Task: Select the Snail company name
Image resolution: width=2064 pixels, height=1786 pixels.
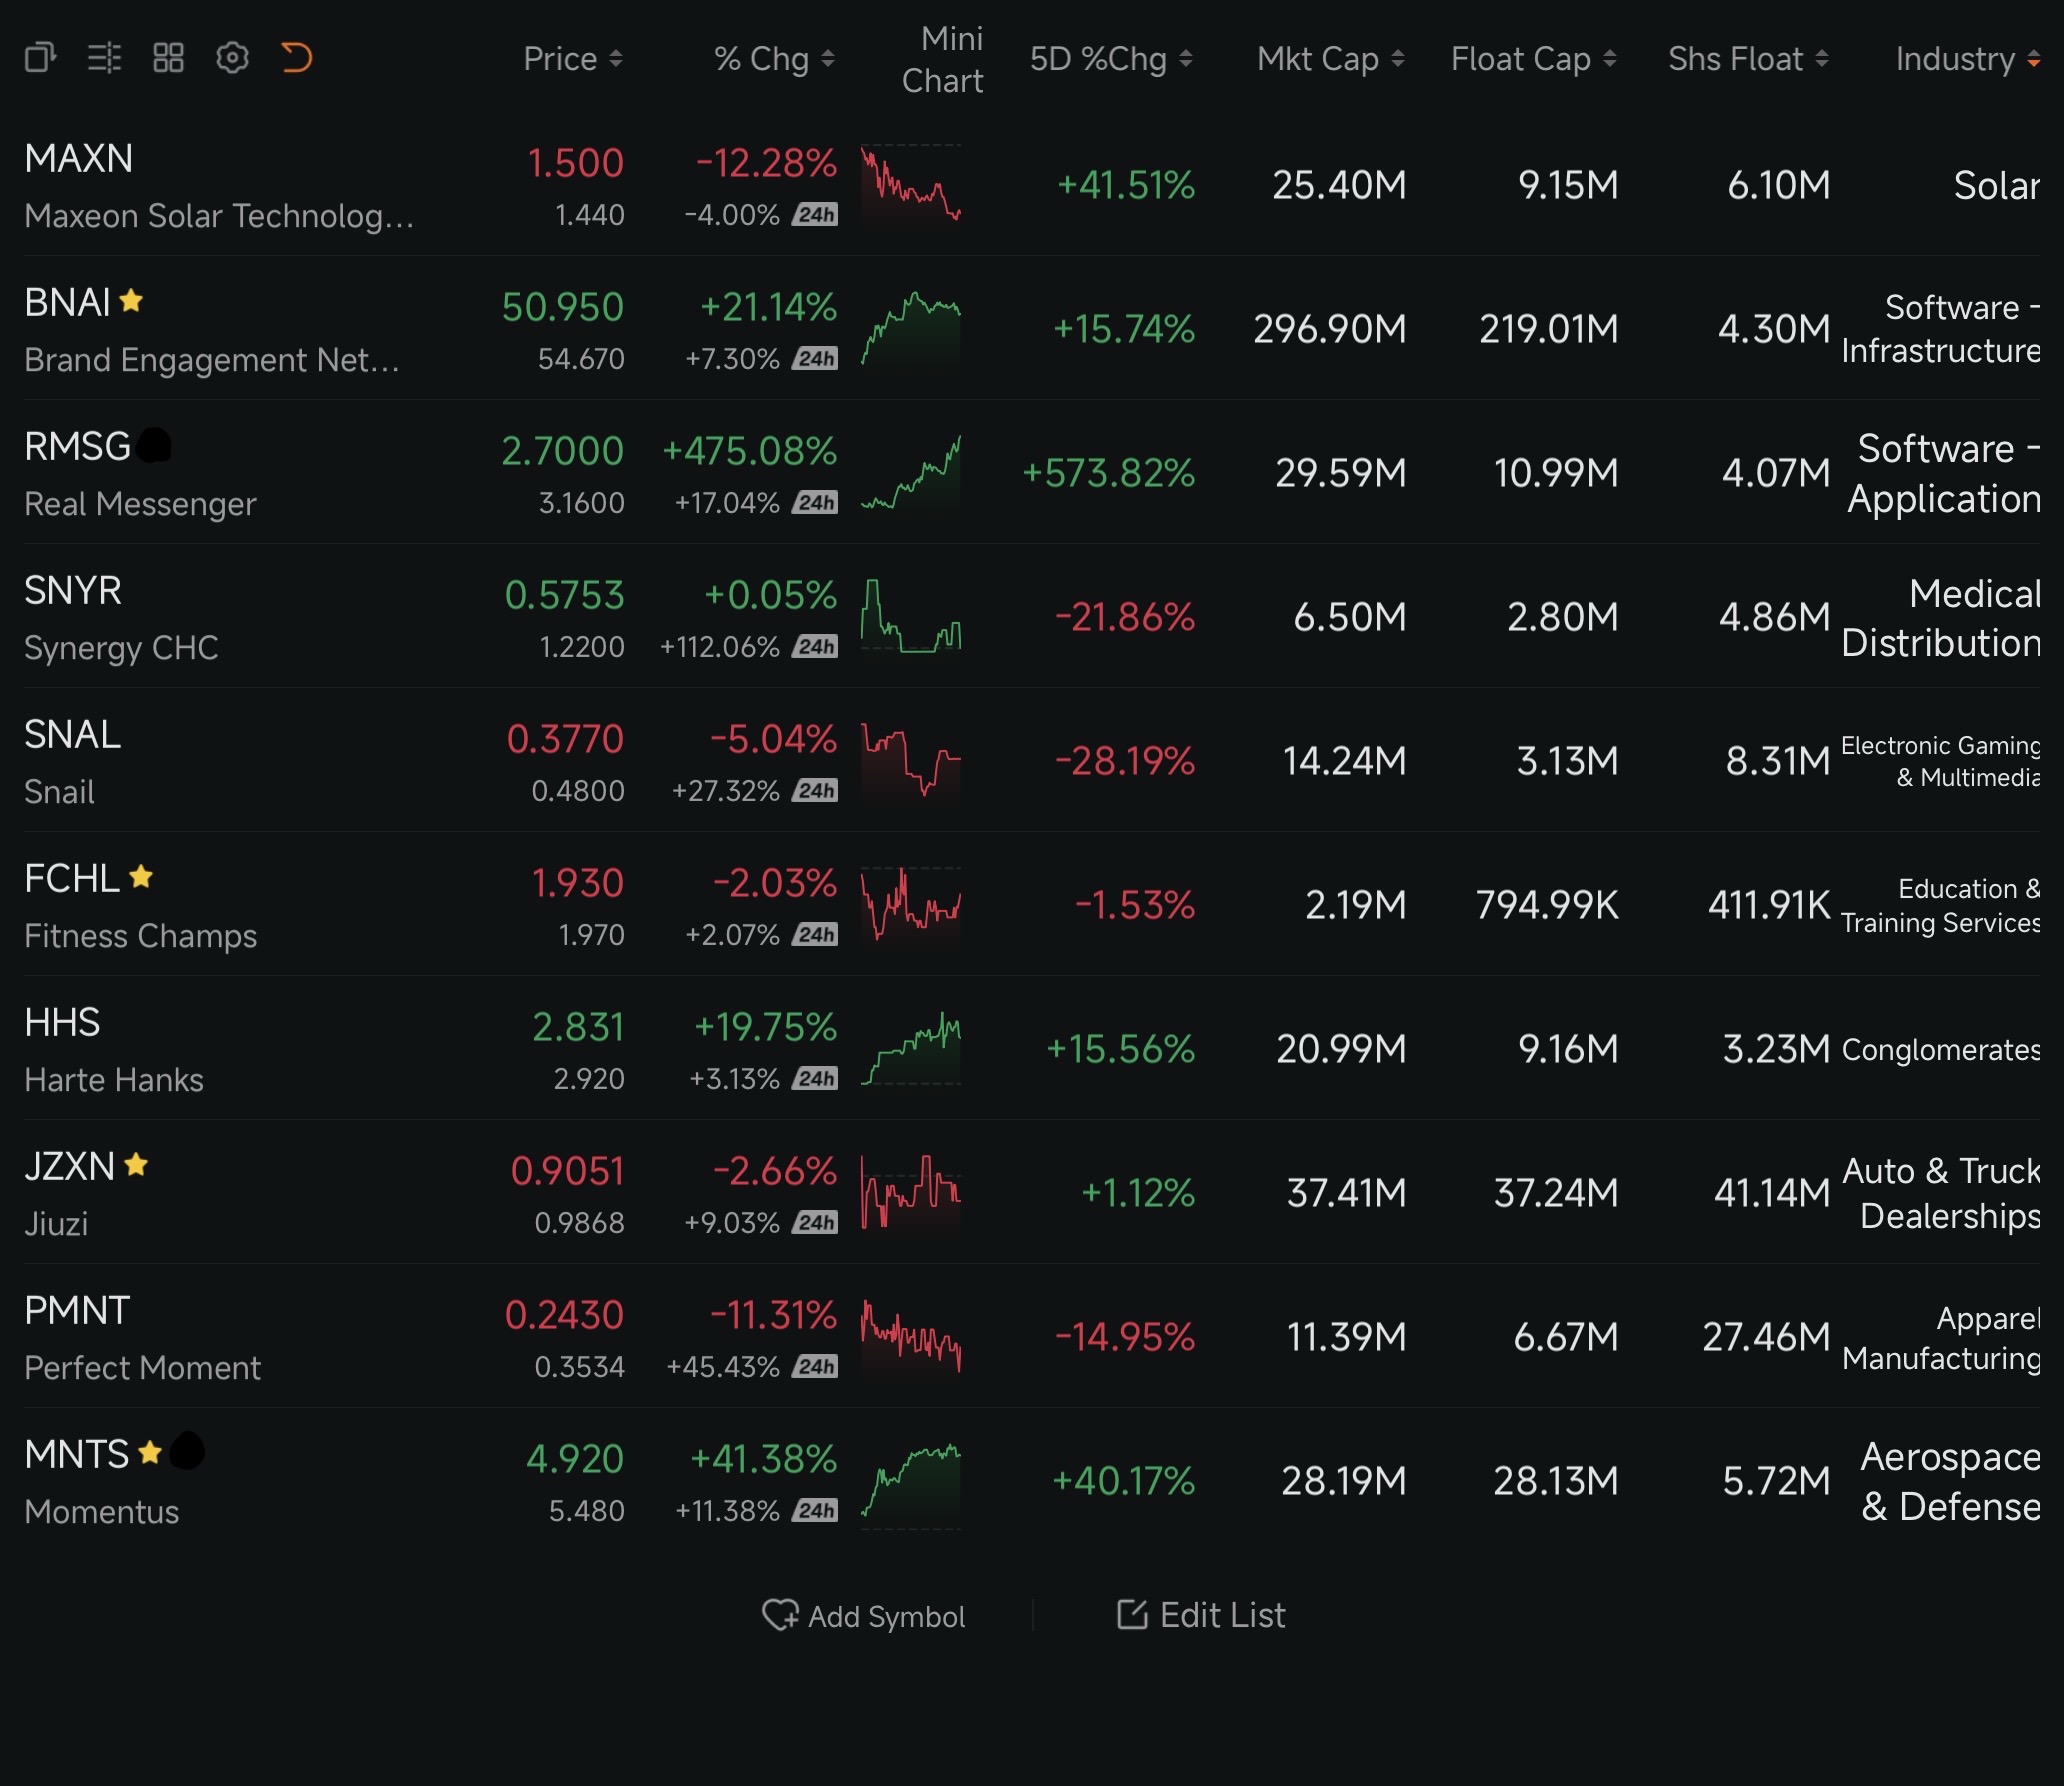Action: point(59,792)
